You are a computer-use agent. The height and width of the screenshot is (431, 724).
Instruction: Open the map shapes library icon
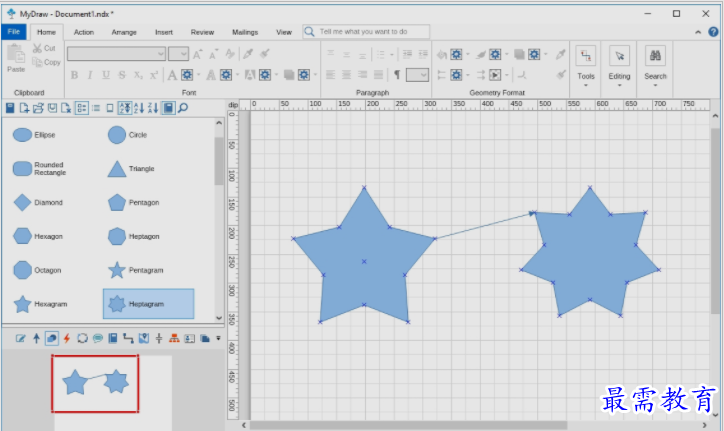(144, 339)
